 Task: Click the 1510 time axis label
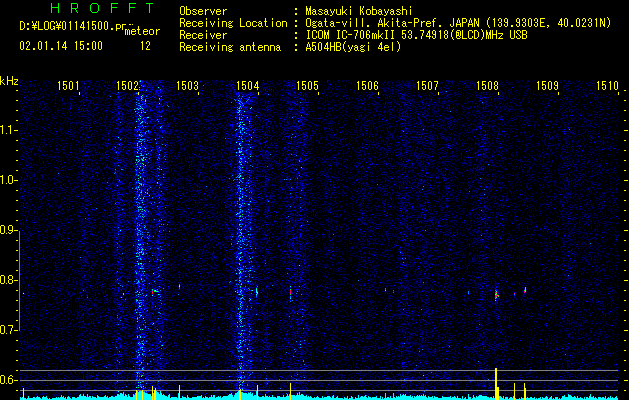point(607,86)
